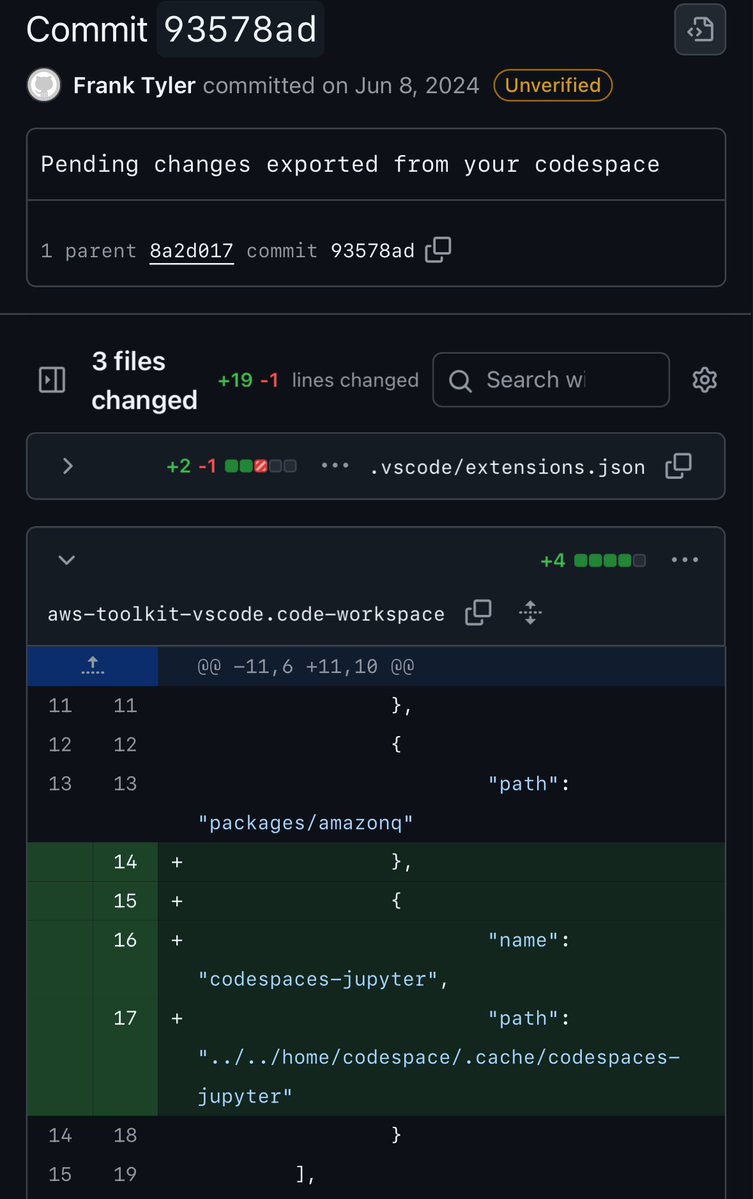The width and height of the screenshot is (753, 1199).
Task: Open parent commit 8a2d017
Action: pos(191,251)
